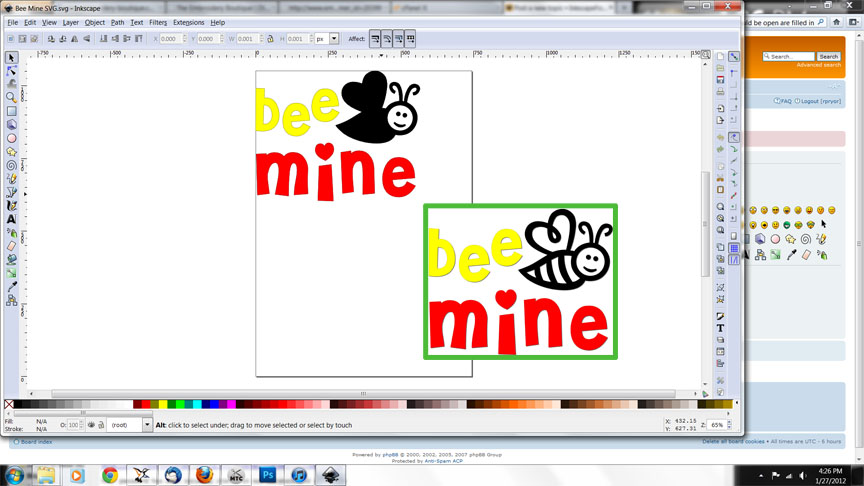
Task: Click the W width spinner arrows
Action: coord(261,39)
